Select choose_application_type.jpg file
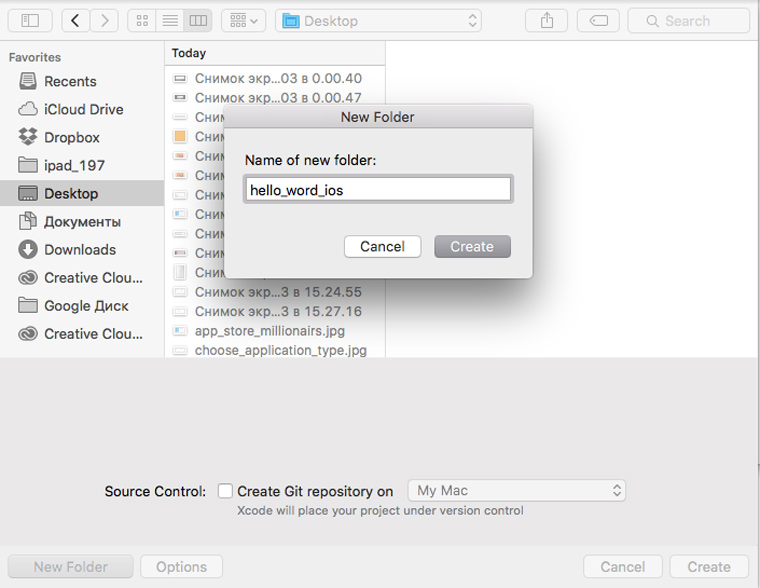The height and width of the screenshot is (588, 760). pos(275,350)
